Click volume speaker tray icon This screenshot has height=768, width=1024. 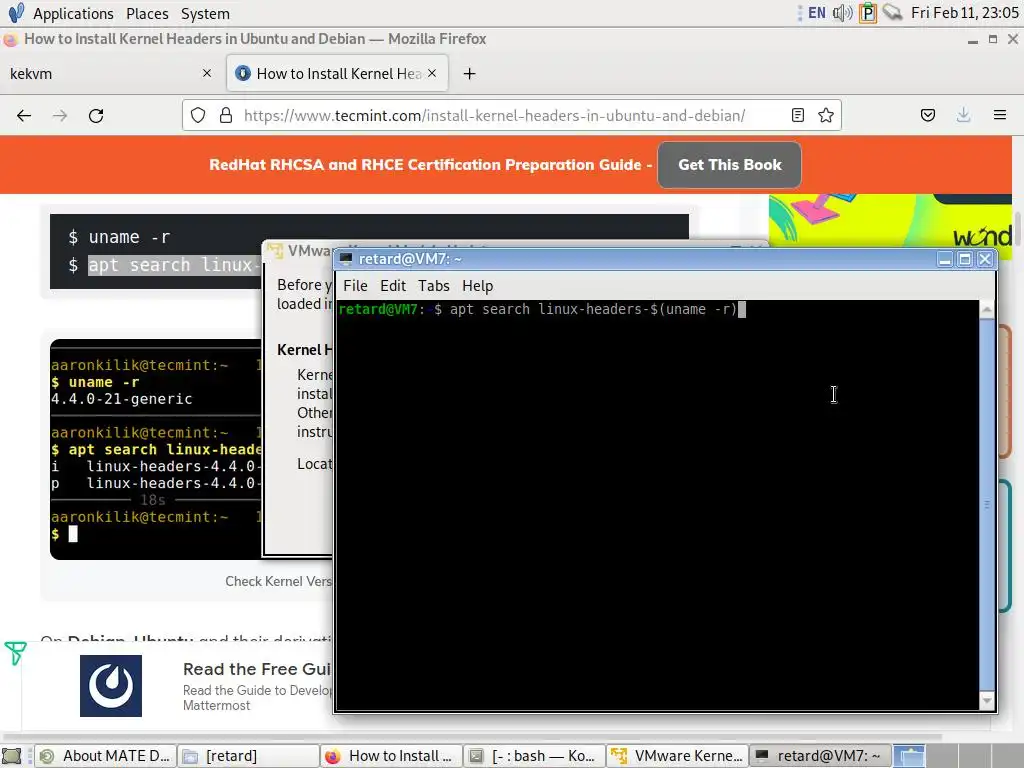[x=842, y=13]
